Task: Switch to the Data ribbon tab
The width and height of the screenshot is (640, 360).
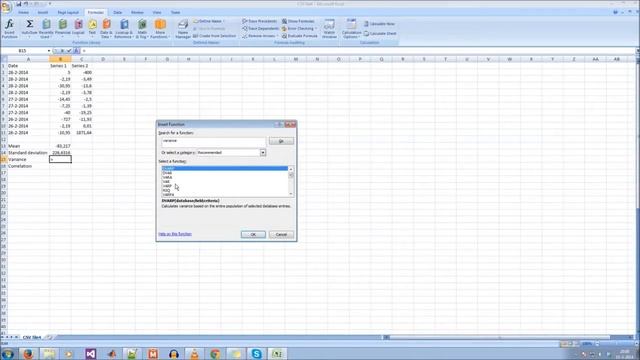Action: pos(118,13)
